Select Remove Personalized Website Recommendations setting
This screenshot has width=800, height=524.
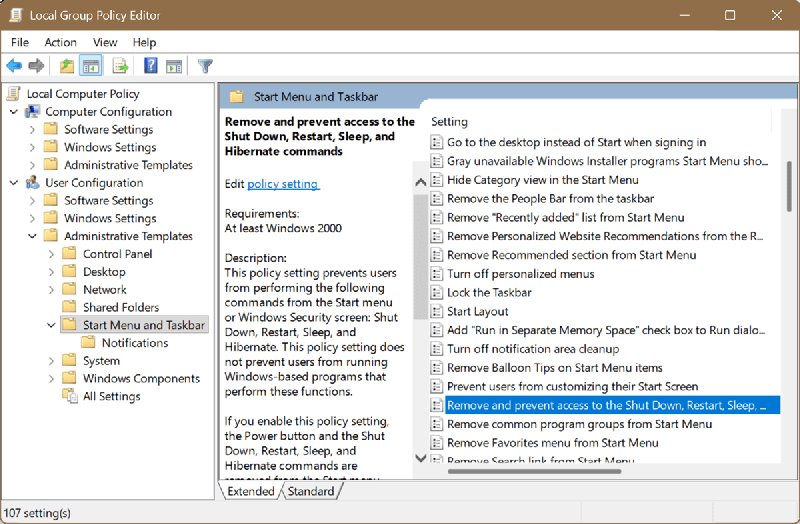tap(605, 236)
